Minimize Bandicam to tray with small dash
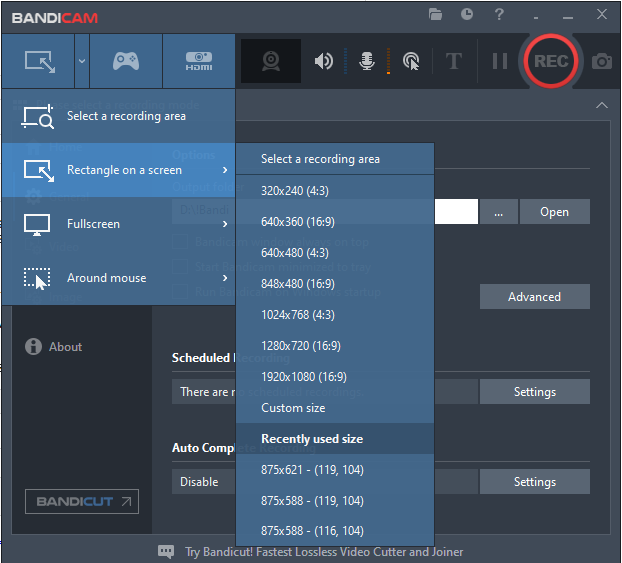This screenshot has height=563, width=622. tap(536, 18)
